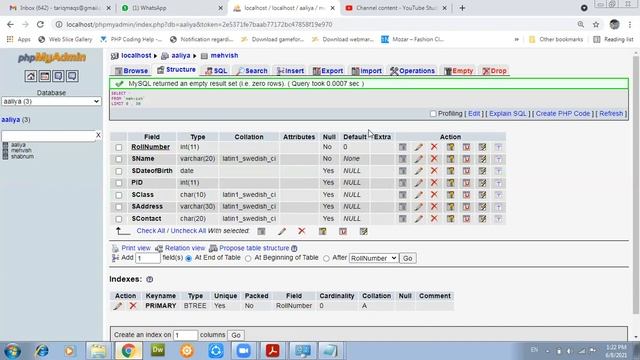The width and height of the screenshot is (640, 360).
Task: Tick the SAddress field checkbox
Action: pos(118,207)
